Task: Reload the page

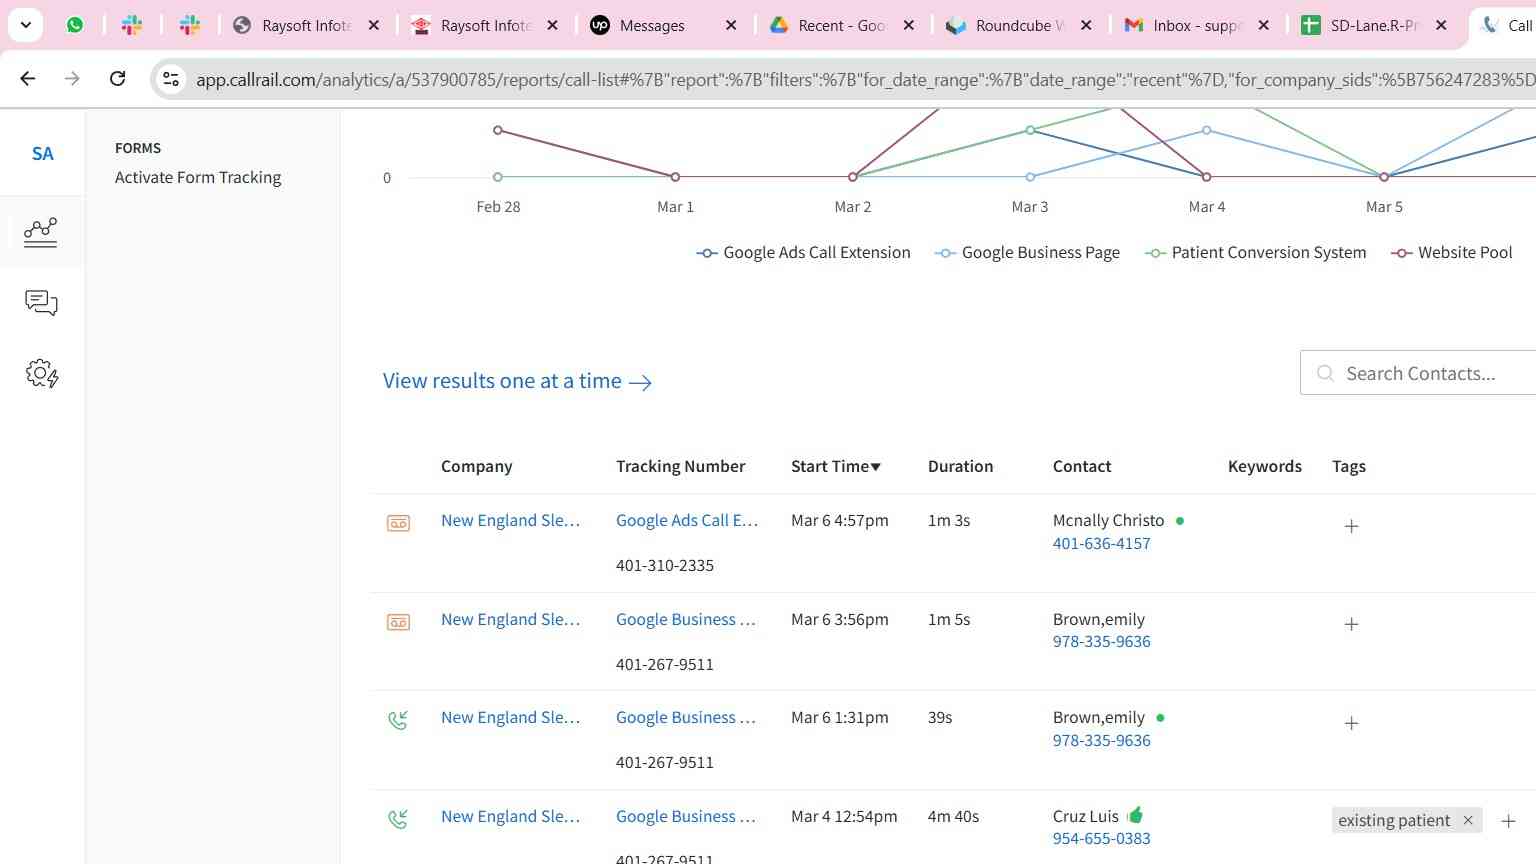Action: pyautogui.click(x=117, y=78)
